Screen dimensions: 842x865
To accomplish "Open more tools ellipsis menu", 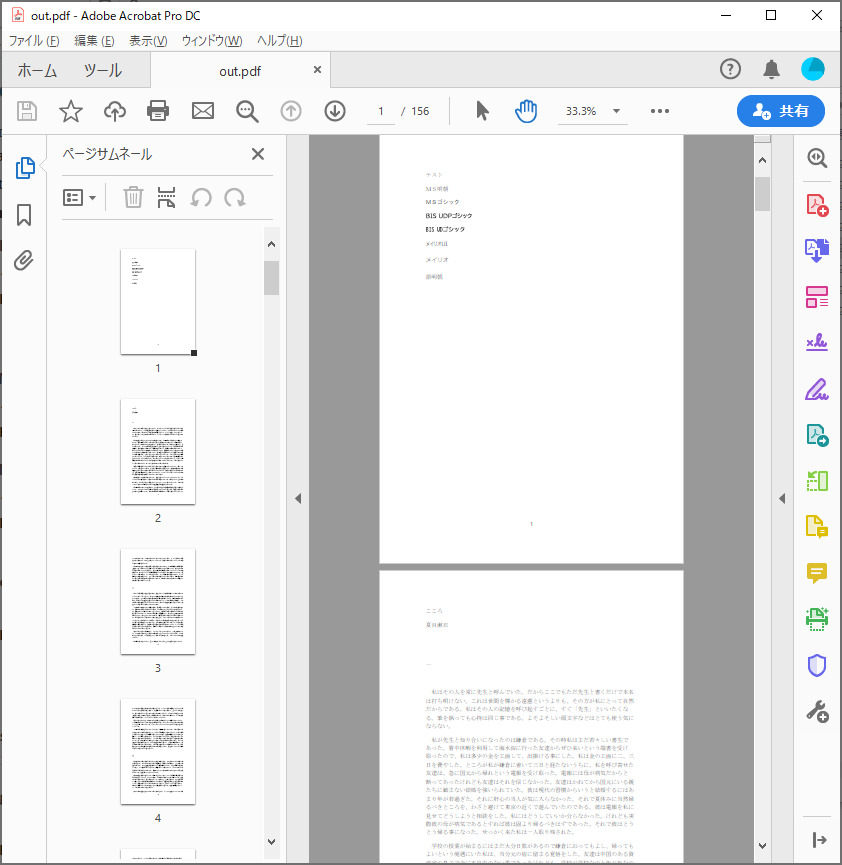I will 659,111.
